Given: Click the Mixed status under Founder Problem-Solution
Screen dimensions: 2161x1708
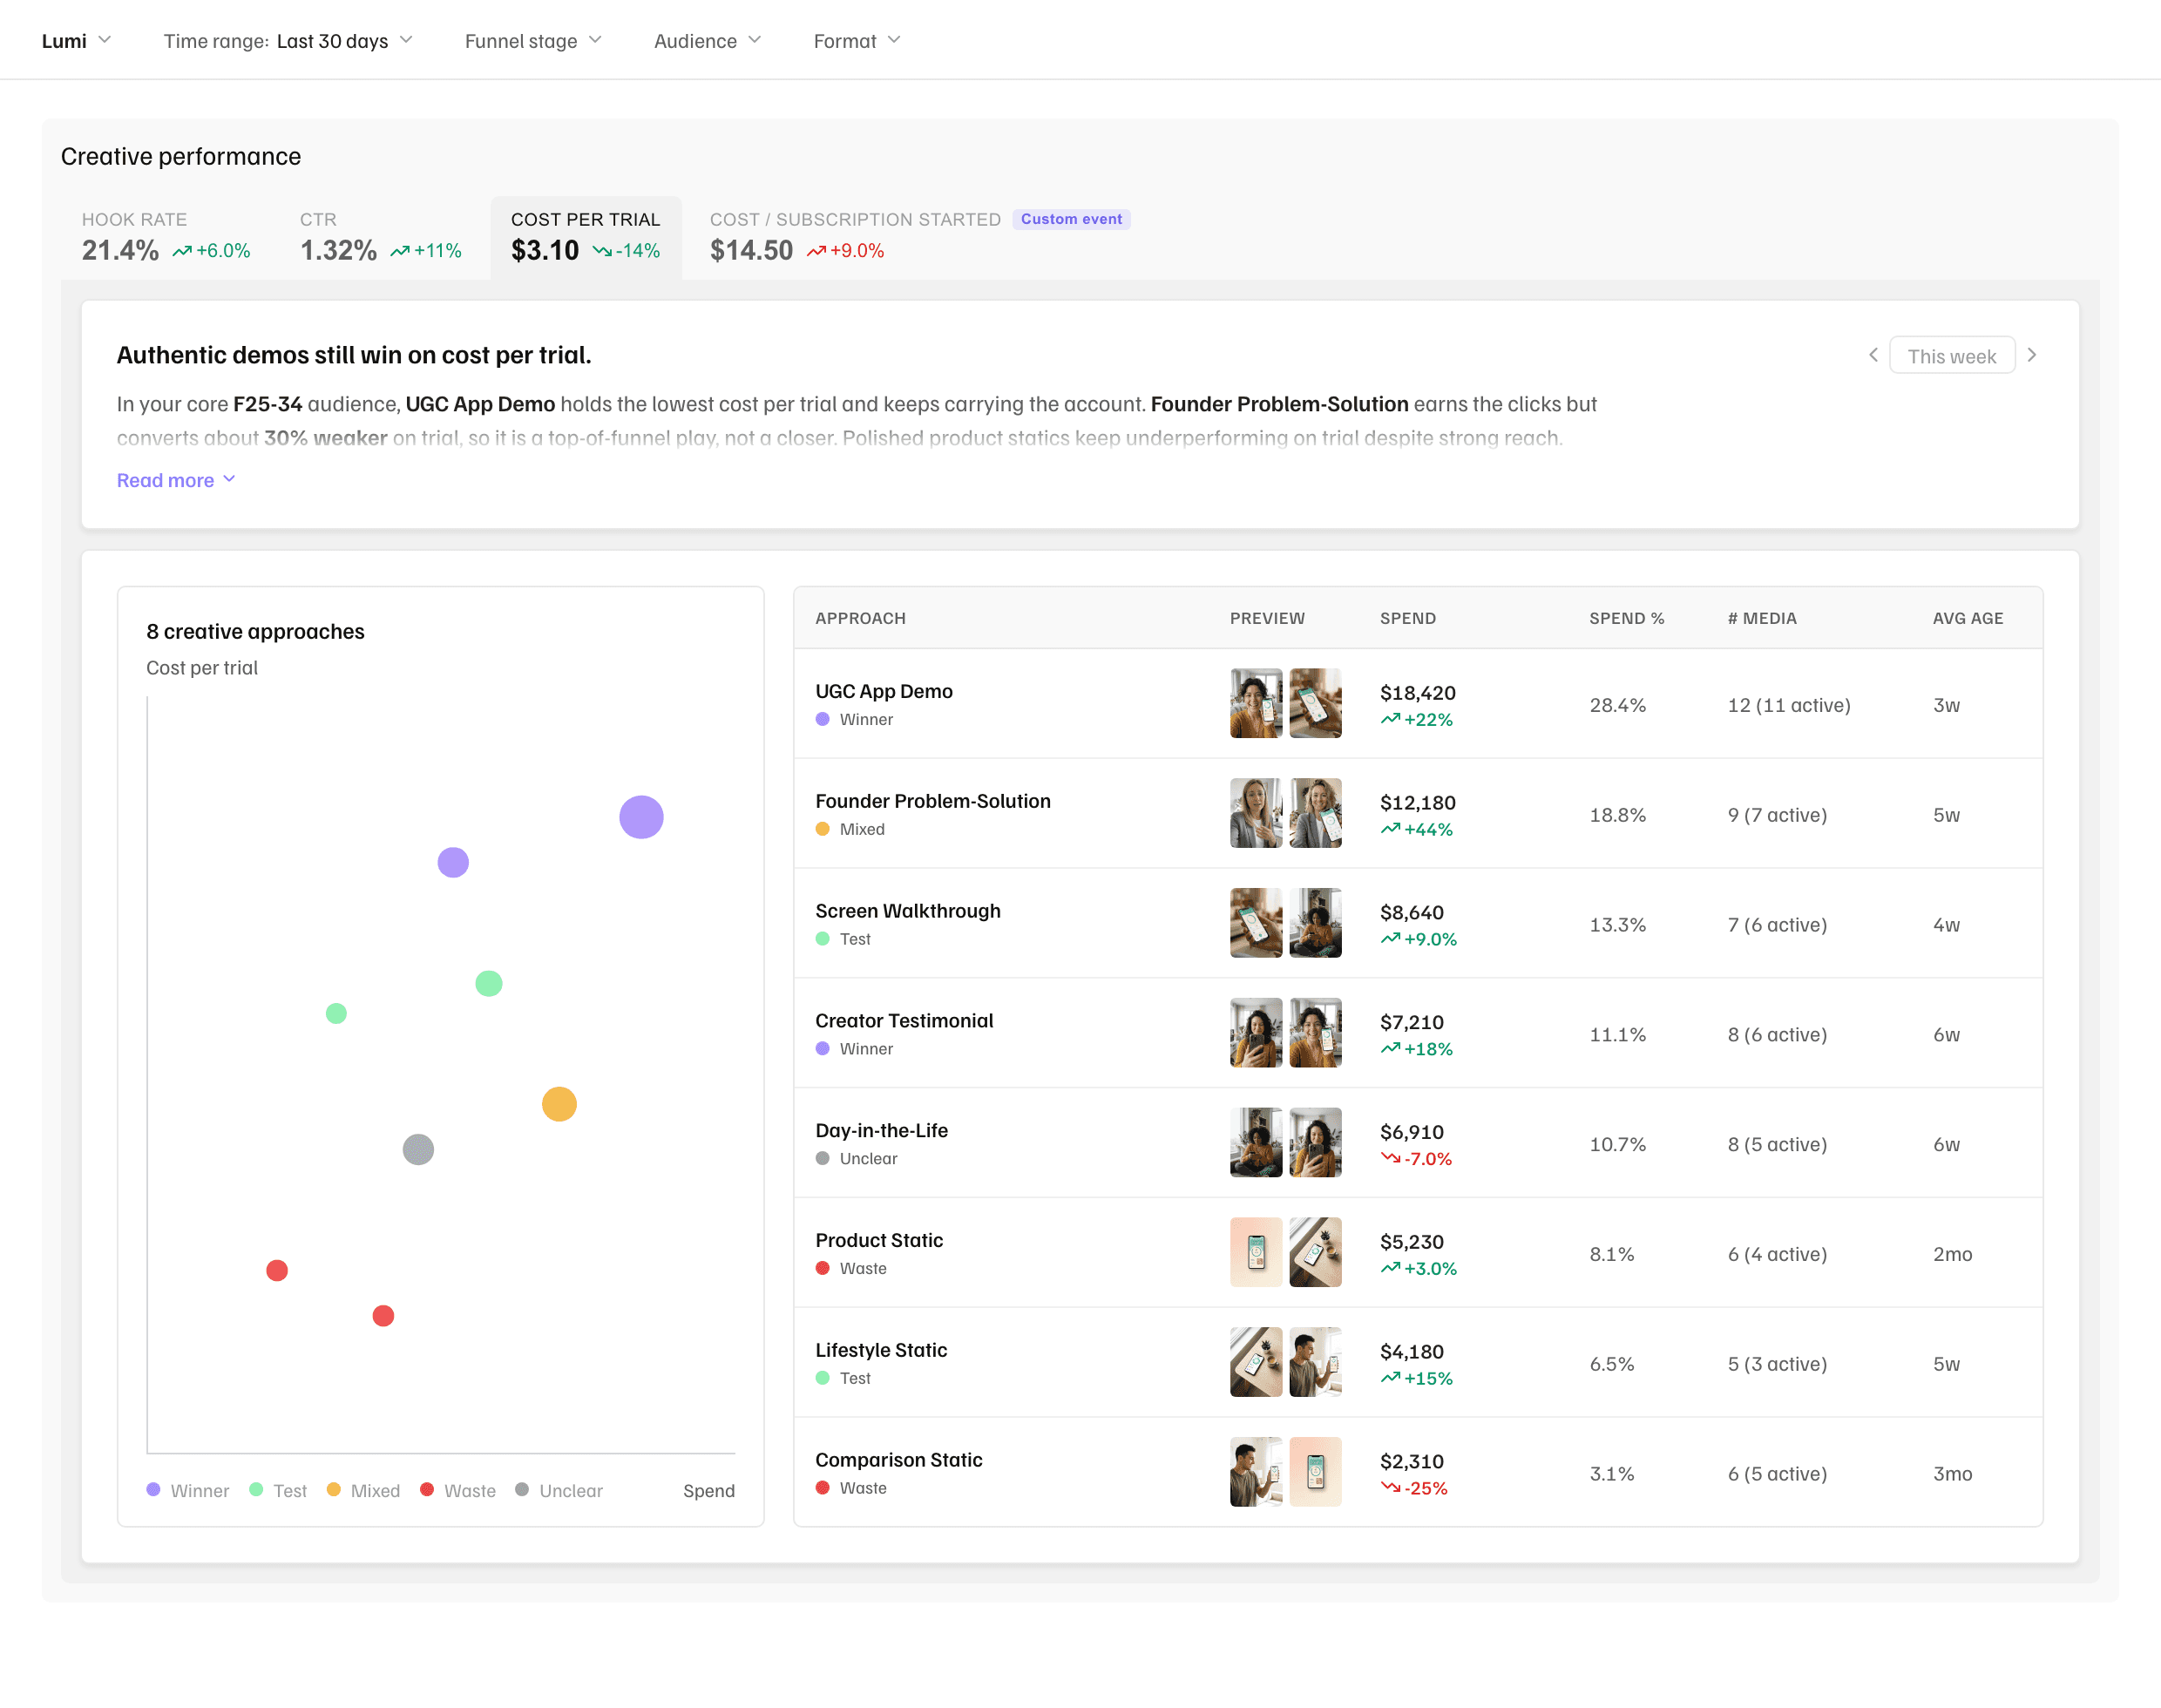Looking at the screenshot, I should (850, 829).
